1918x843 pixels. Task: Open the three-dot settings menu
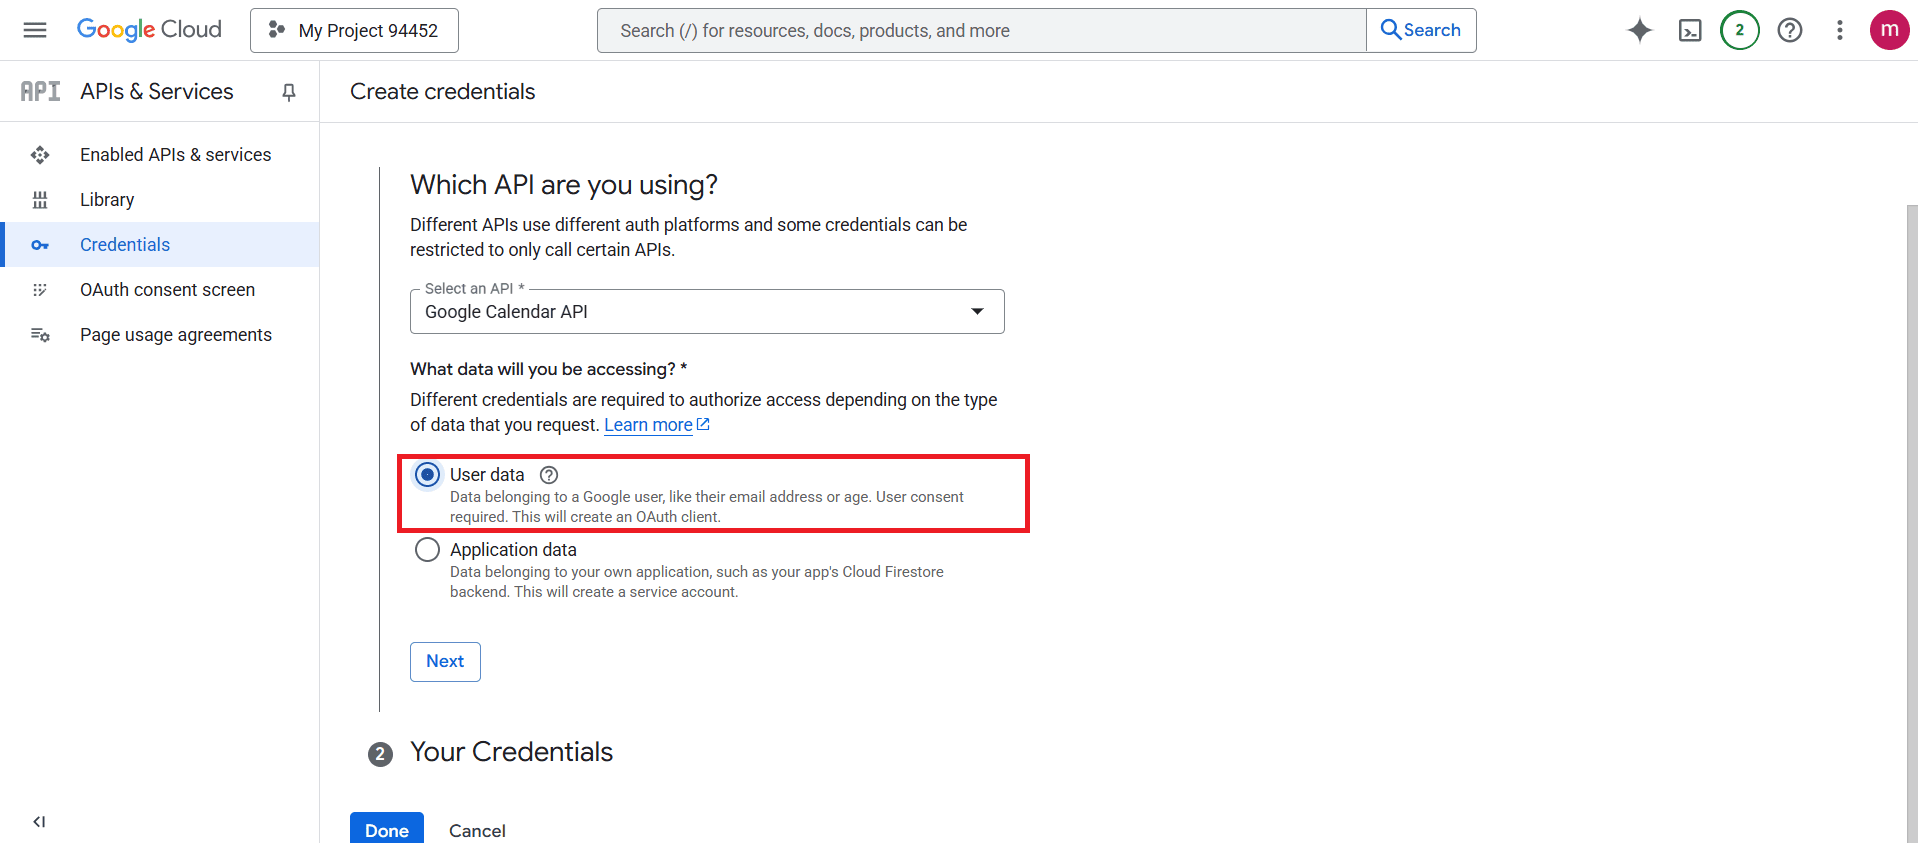1839,30
